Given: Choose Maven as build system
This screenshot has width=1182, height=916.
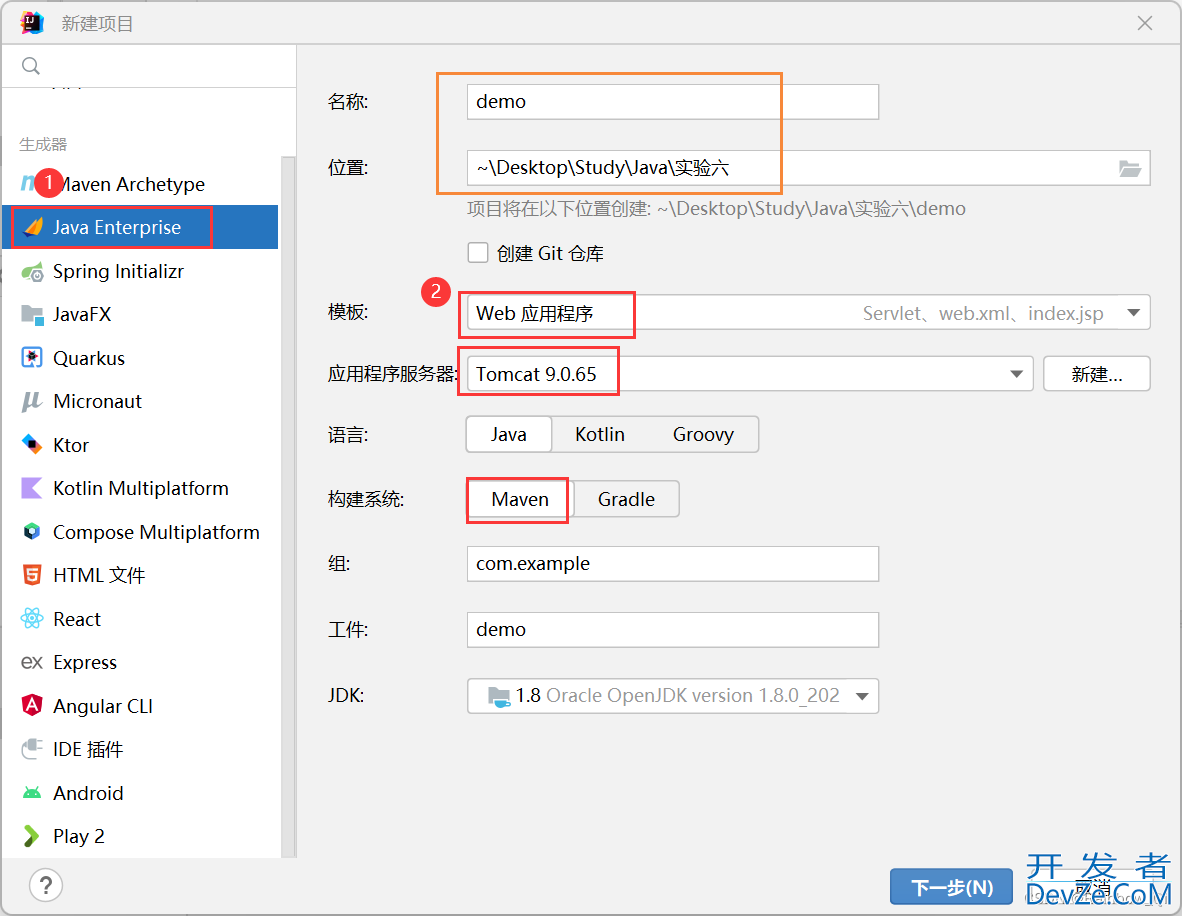Looking at the screenshot, I should [x=520, y=499].
